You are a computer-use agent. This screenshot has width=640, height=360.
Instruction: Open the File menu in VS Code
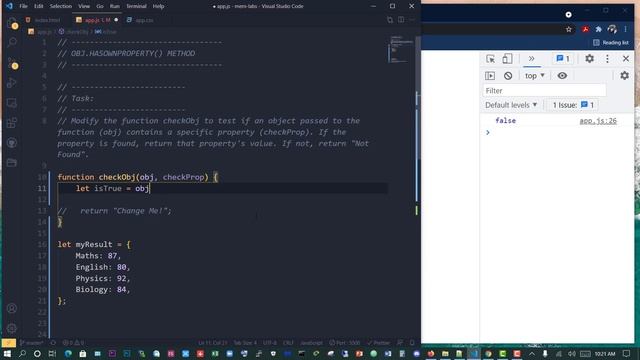(x=23, y=6)
